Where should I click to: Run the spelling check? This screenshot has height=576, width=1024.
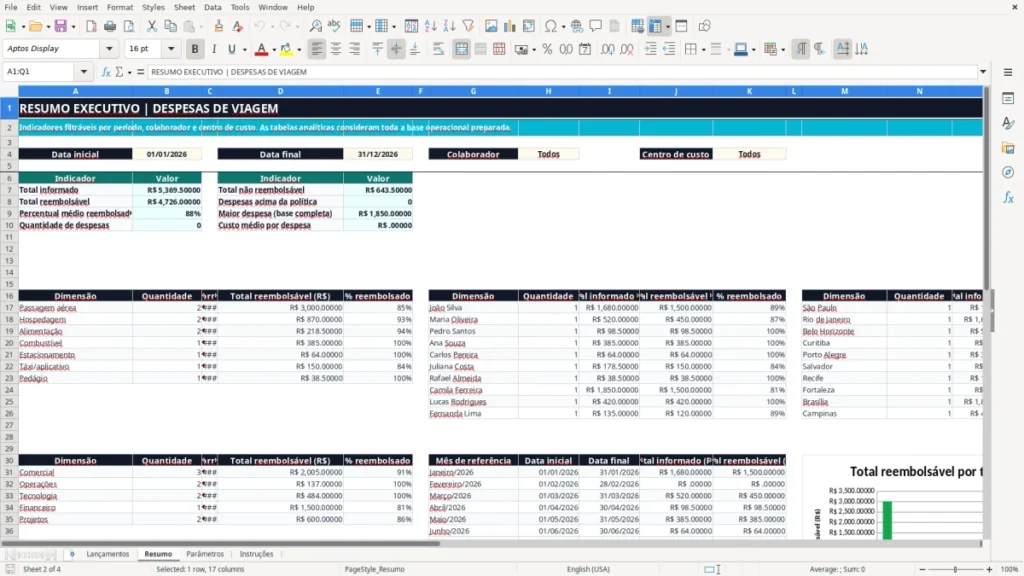point(334,26)
